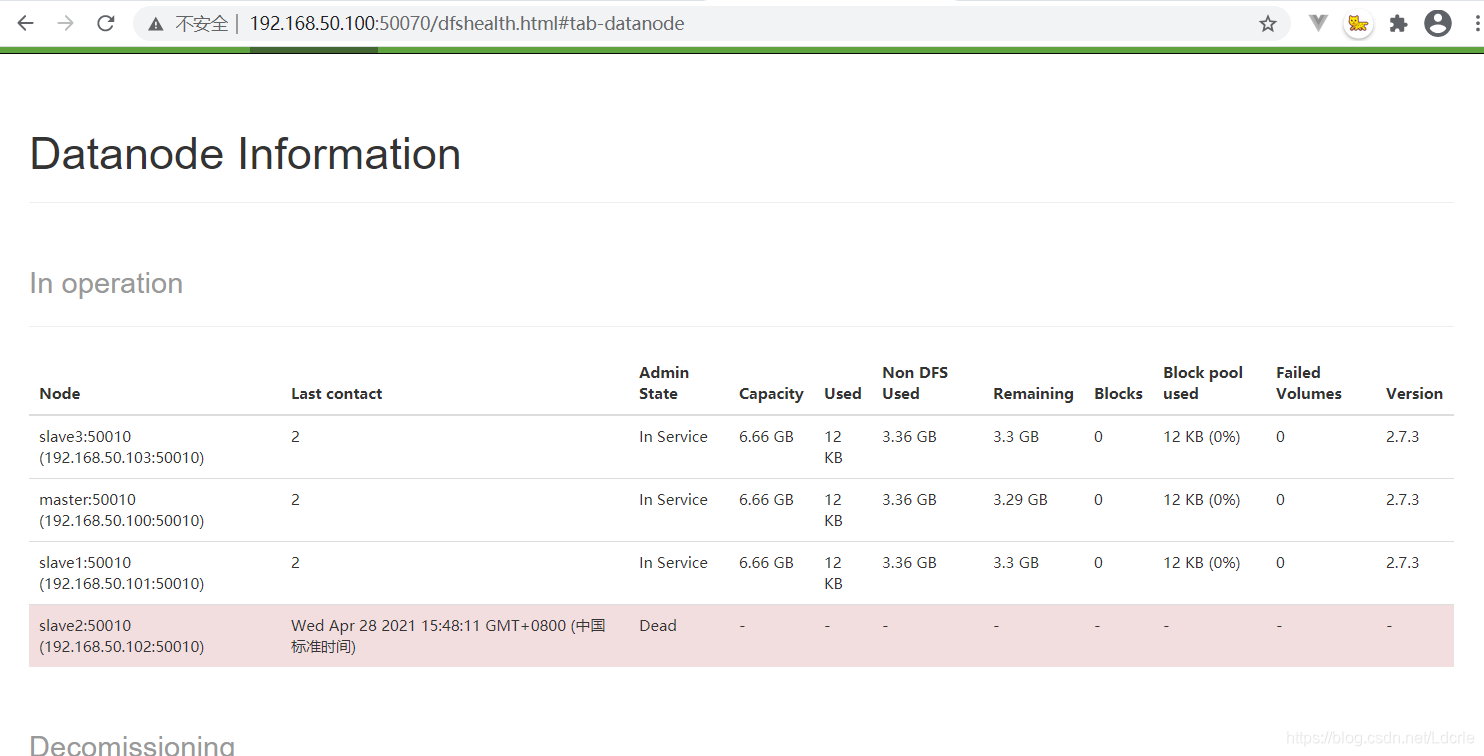Screen dimensions: 1484x756
Task: Bookmark this page with the star icon
Action: click(1268, 24)
